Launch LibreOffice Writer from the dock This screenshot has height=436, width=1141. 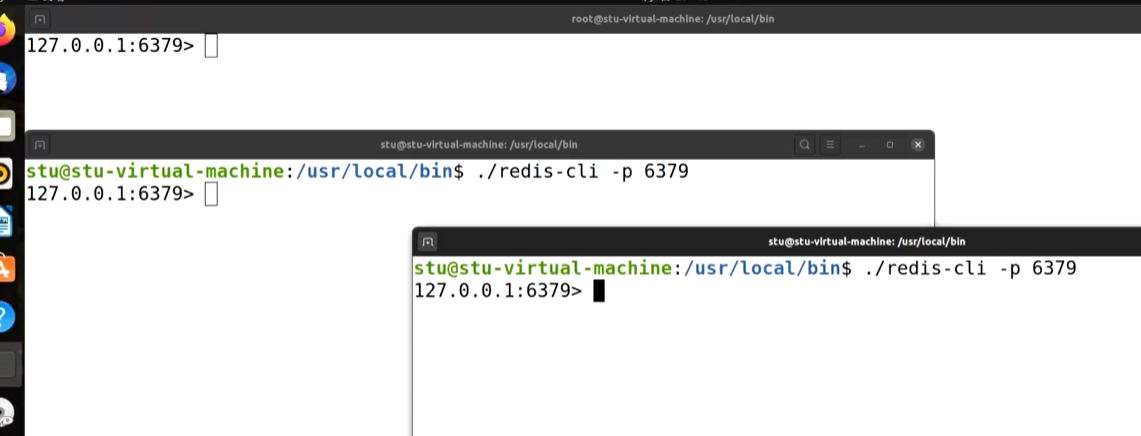[x=5, y=221]
